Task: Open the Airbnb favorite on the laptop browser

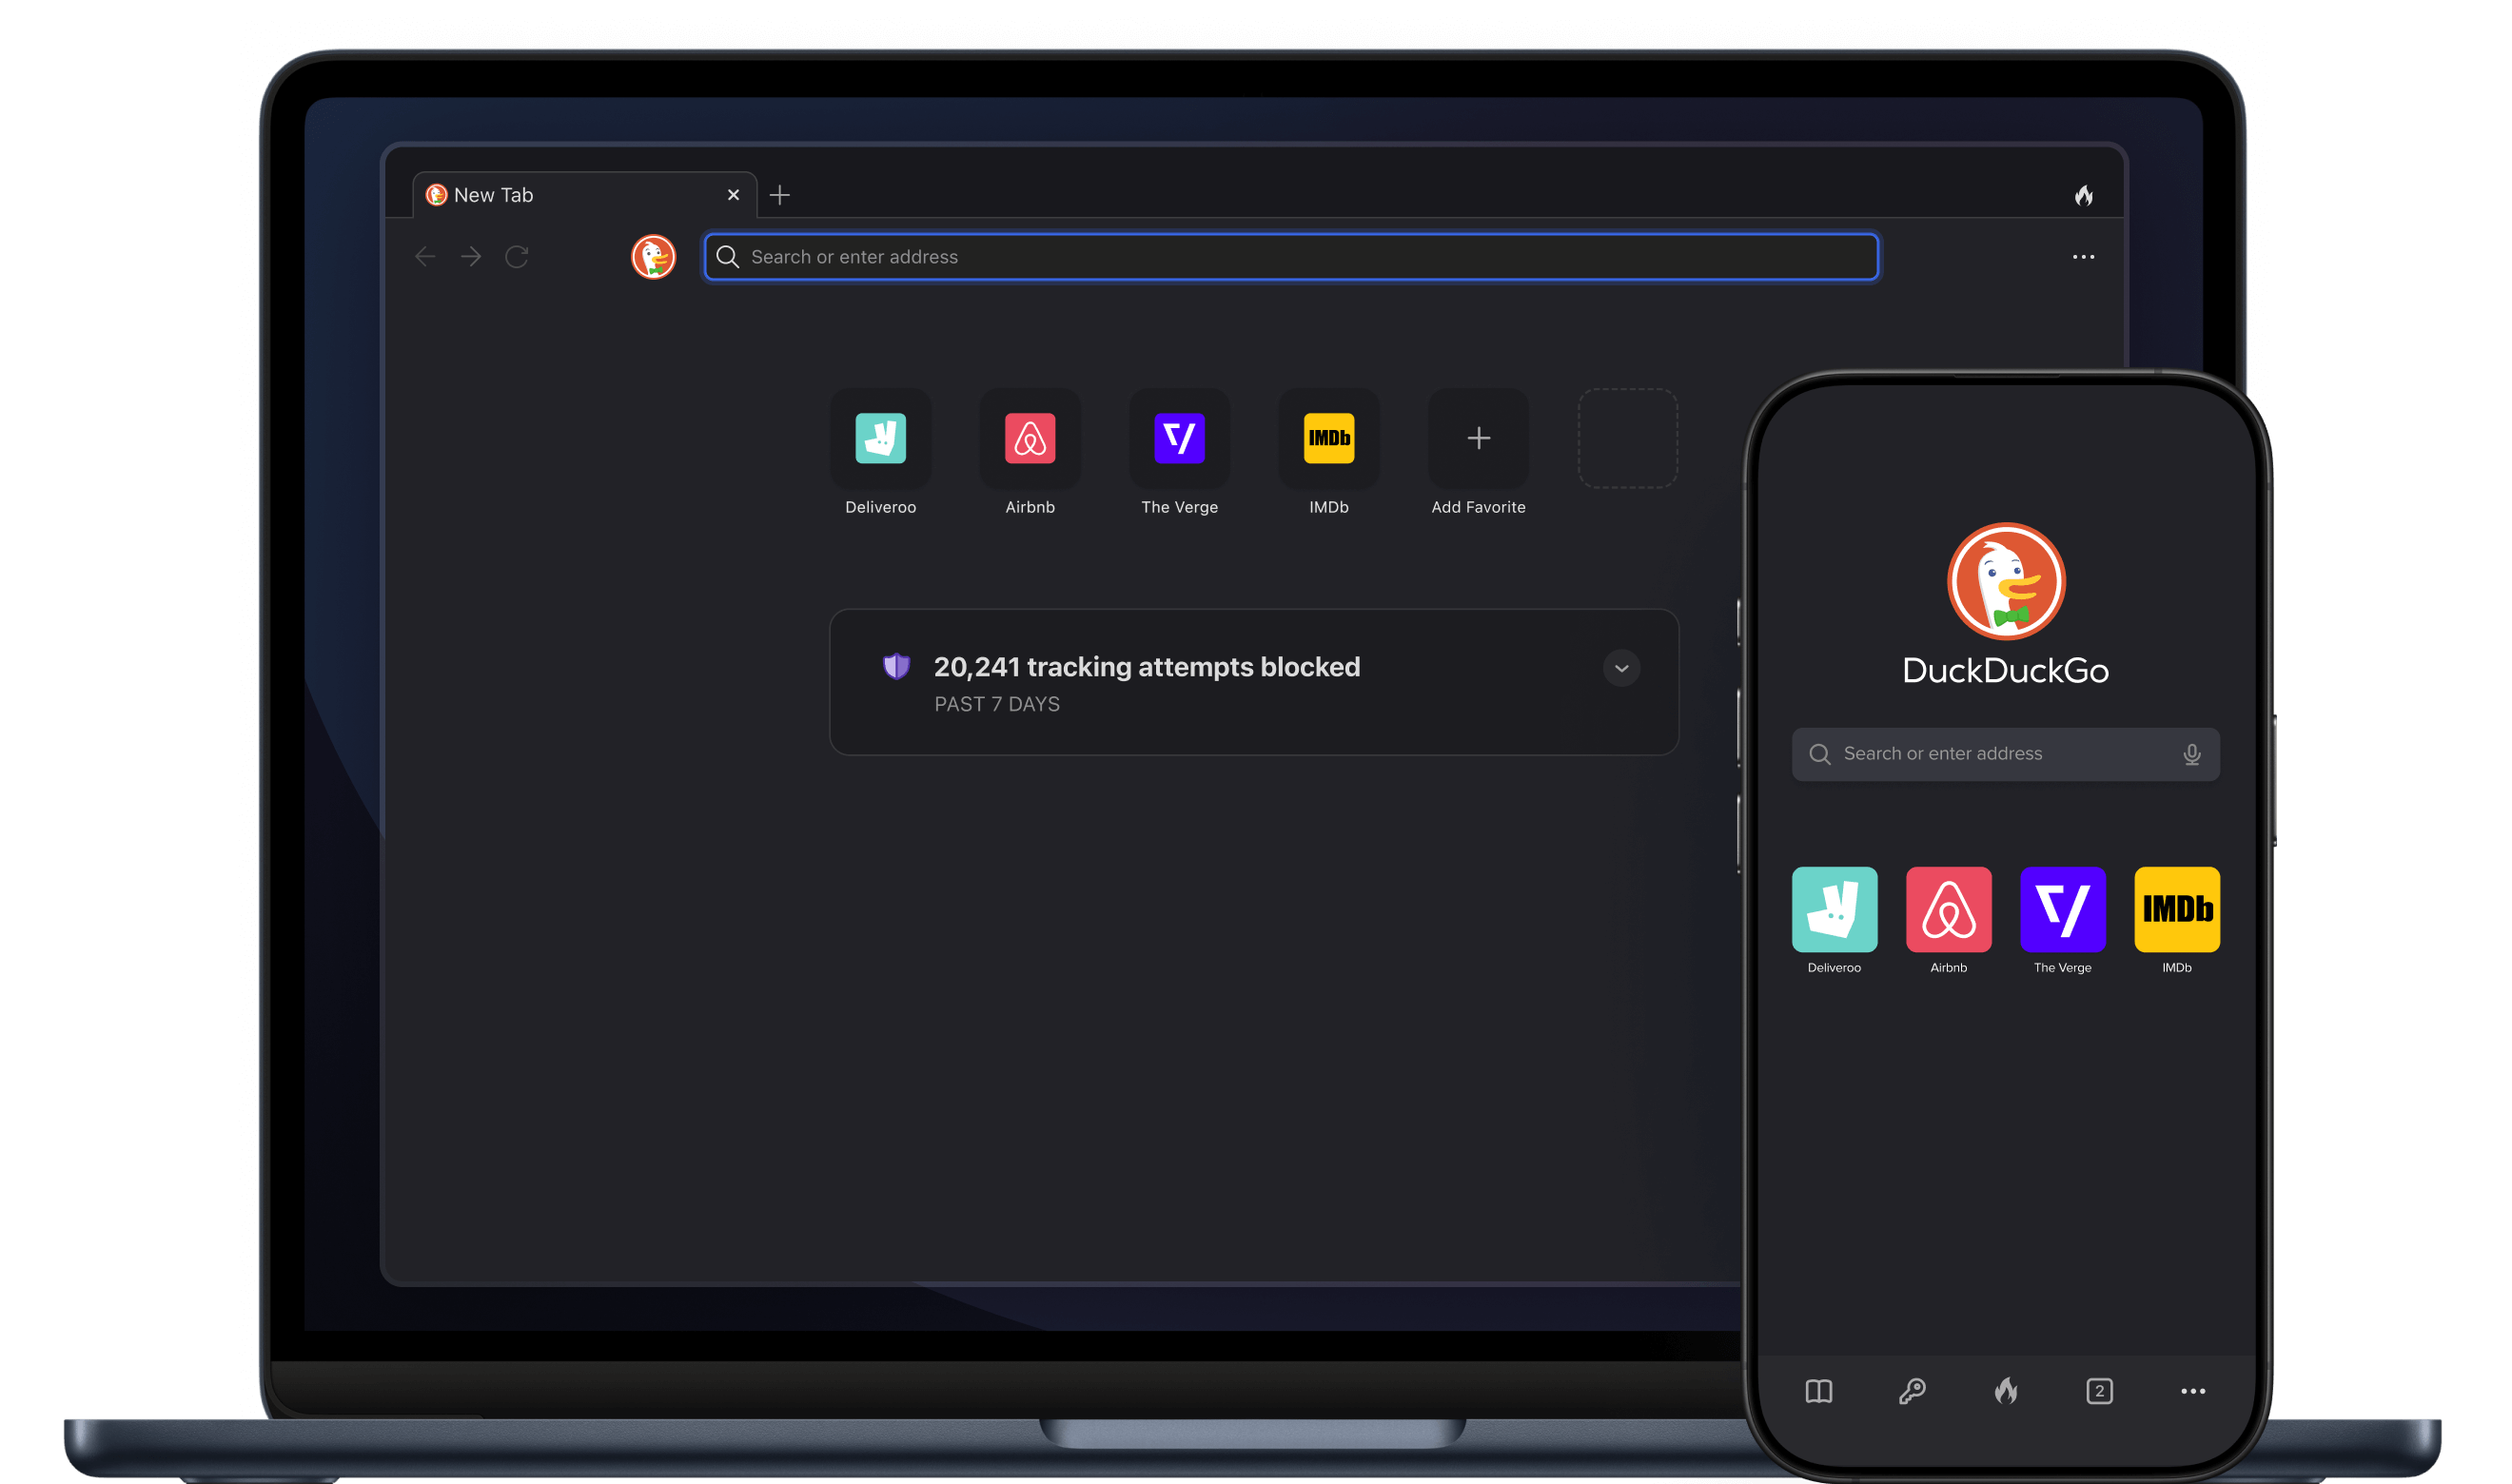Action: tap(1030, 438)
